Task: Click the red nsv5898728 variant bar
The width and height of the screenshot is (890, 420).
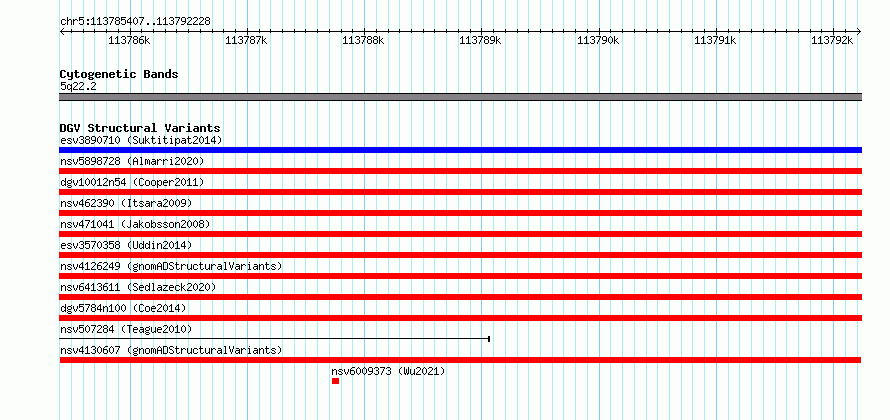Action: 460,171
